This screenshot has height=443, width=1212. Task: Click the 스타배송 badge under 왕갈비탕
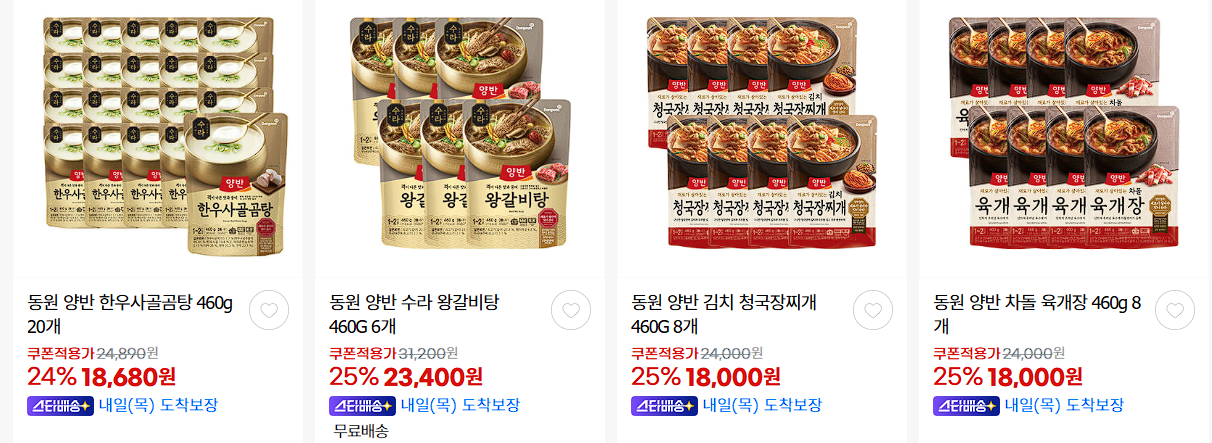(362, 405)
